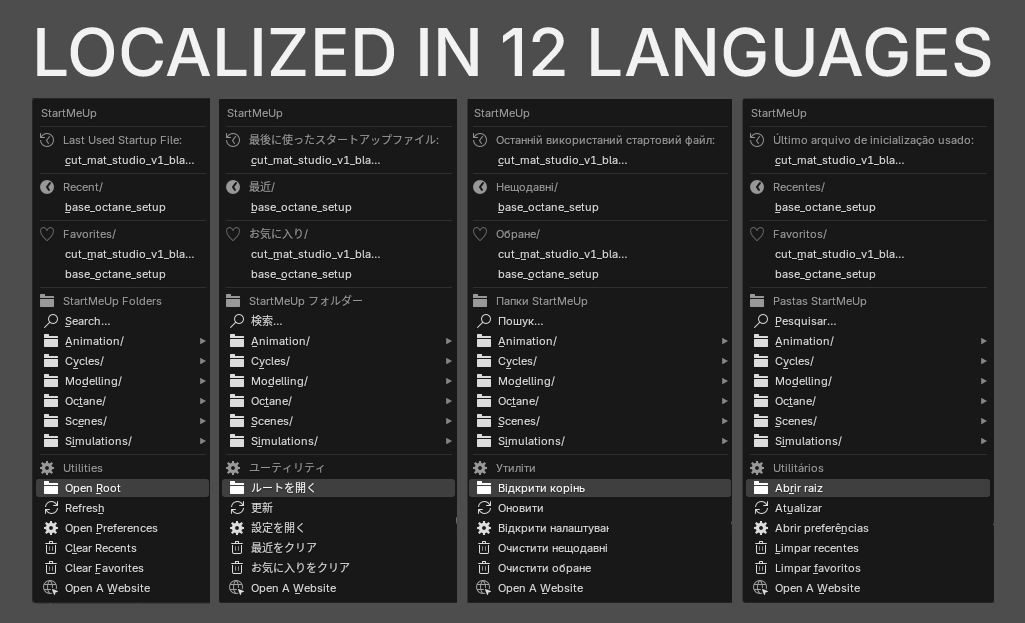Click heart icon next to Favoritos/
Screen dimensions: 1025x623
757,234
